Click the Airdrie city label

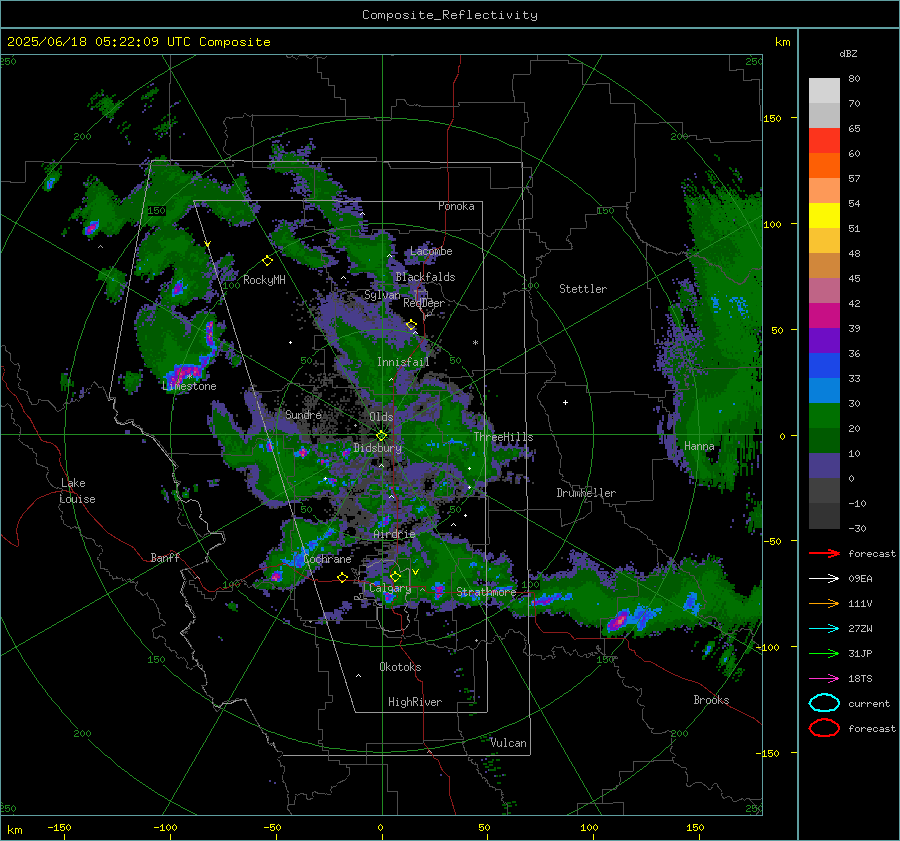pyautogui.click(x=394, y=534)
